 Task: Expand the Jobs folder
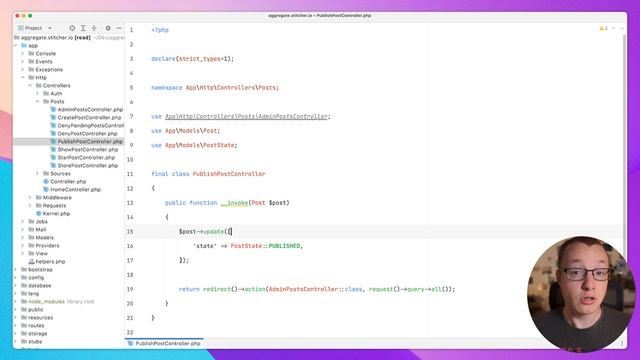point(23,222)
